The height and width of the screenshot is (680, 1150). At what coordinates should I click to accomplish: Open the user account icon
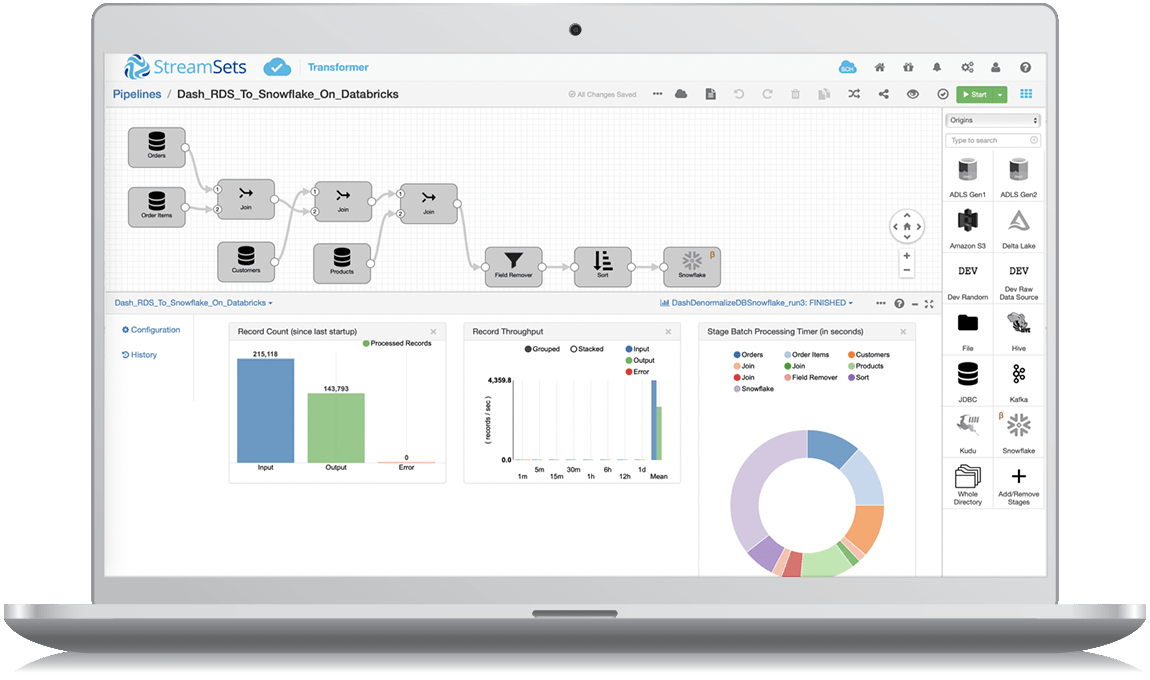pyautogui.click(x=995, y=67)
